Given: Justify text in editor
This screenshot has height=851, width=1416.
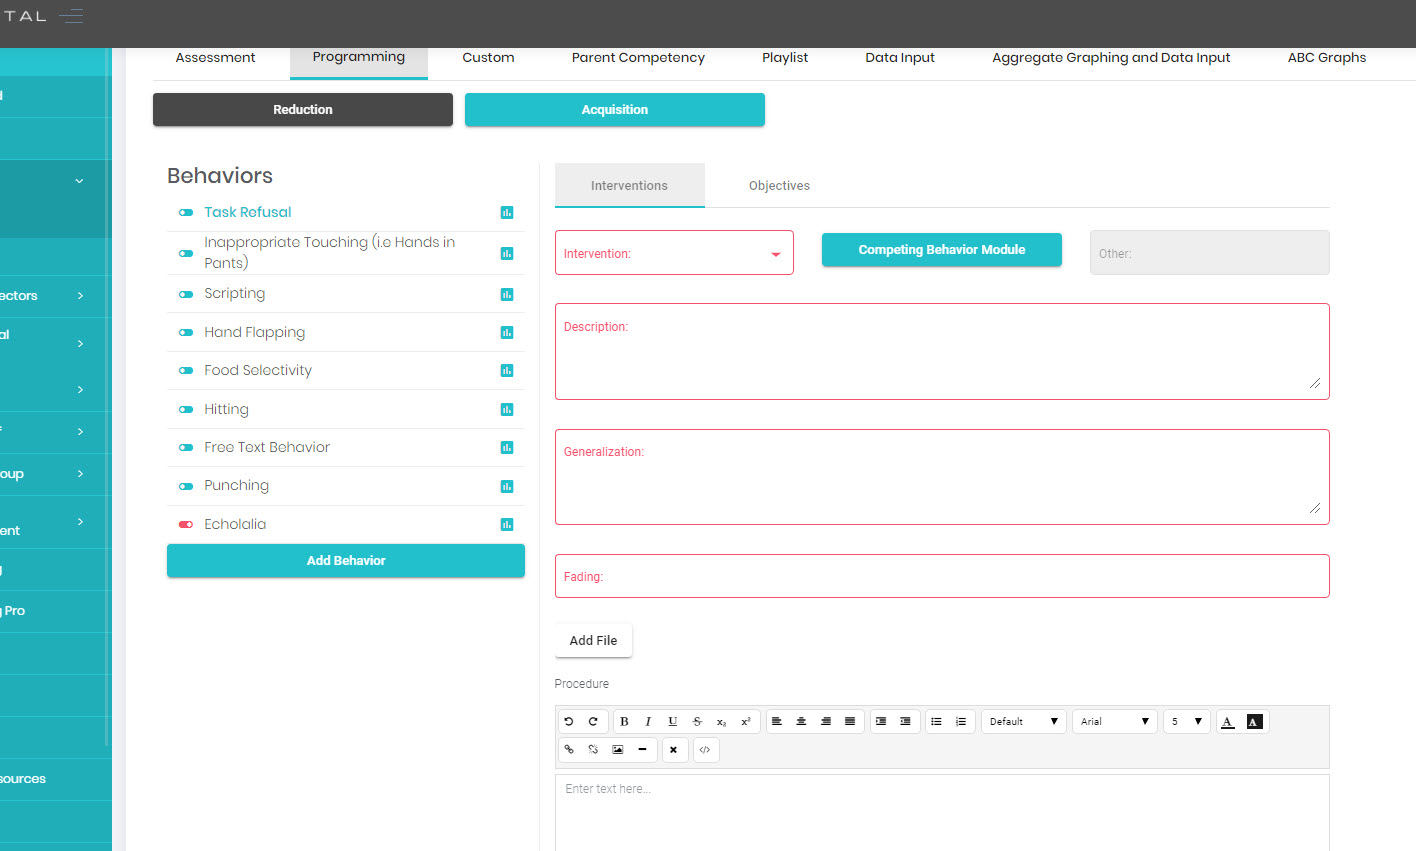Looking at the screenshot, I should (x=850, y=721).
